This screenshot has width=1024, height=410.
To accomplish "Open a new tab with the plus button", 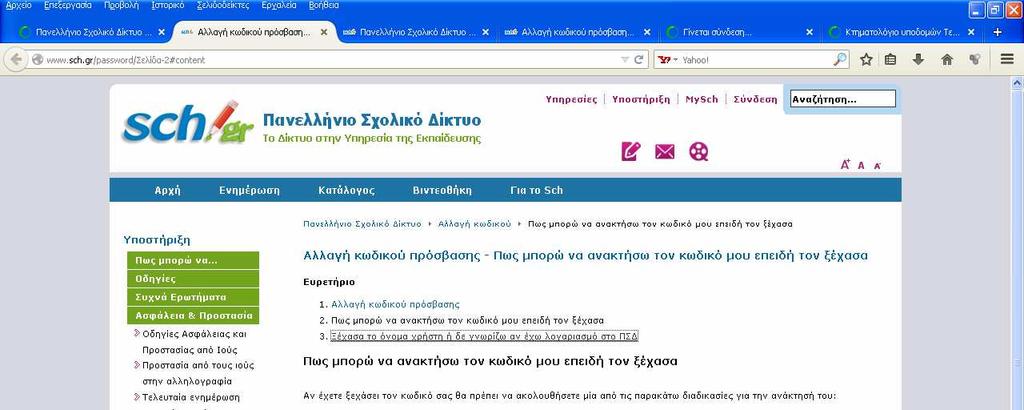I will (x=997, y=32).
